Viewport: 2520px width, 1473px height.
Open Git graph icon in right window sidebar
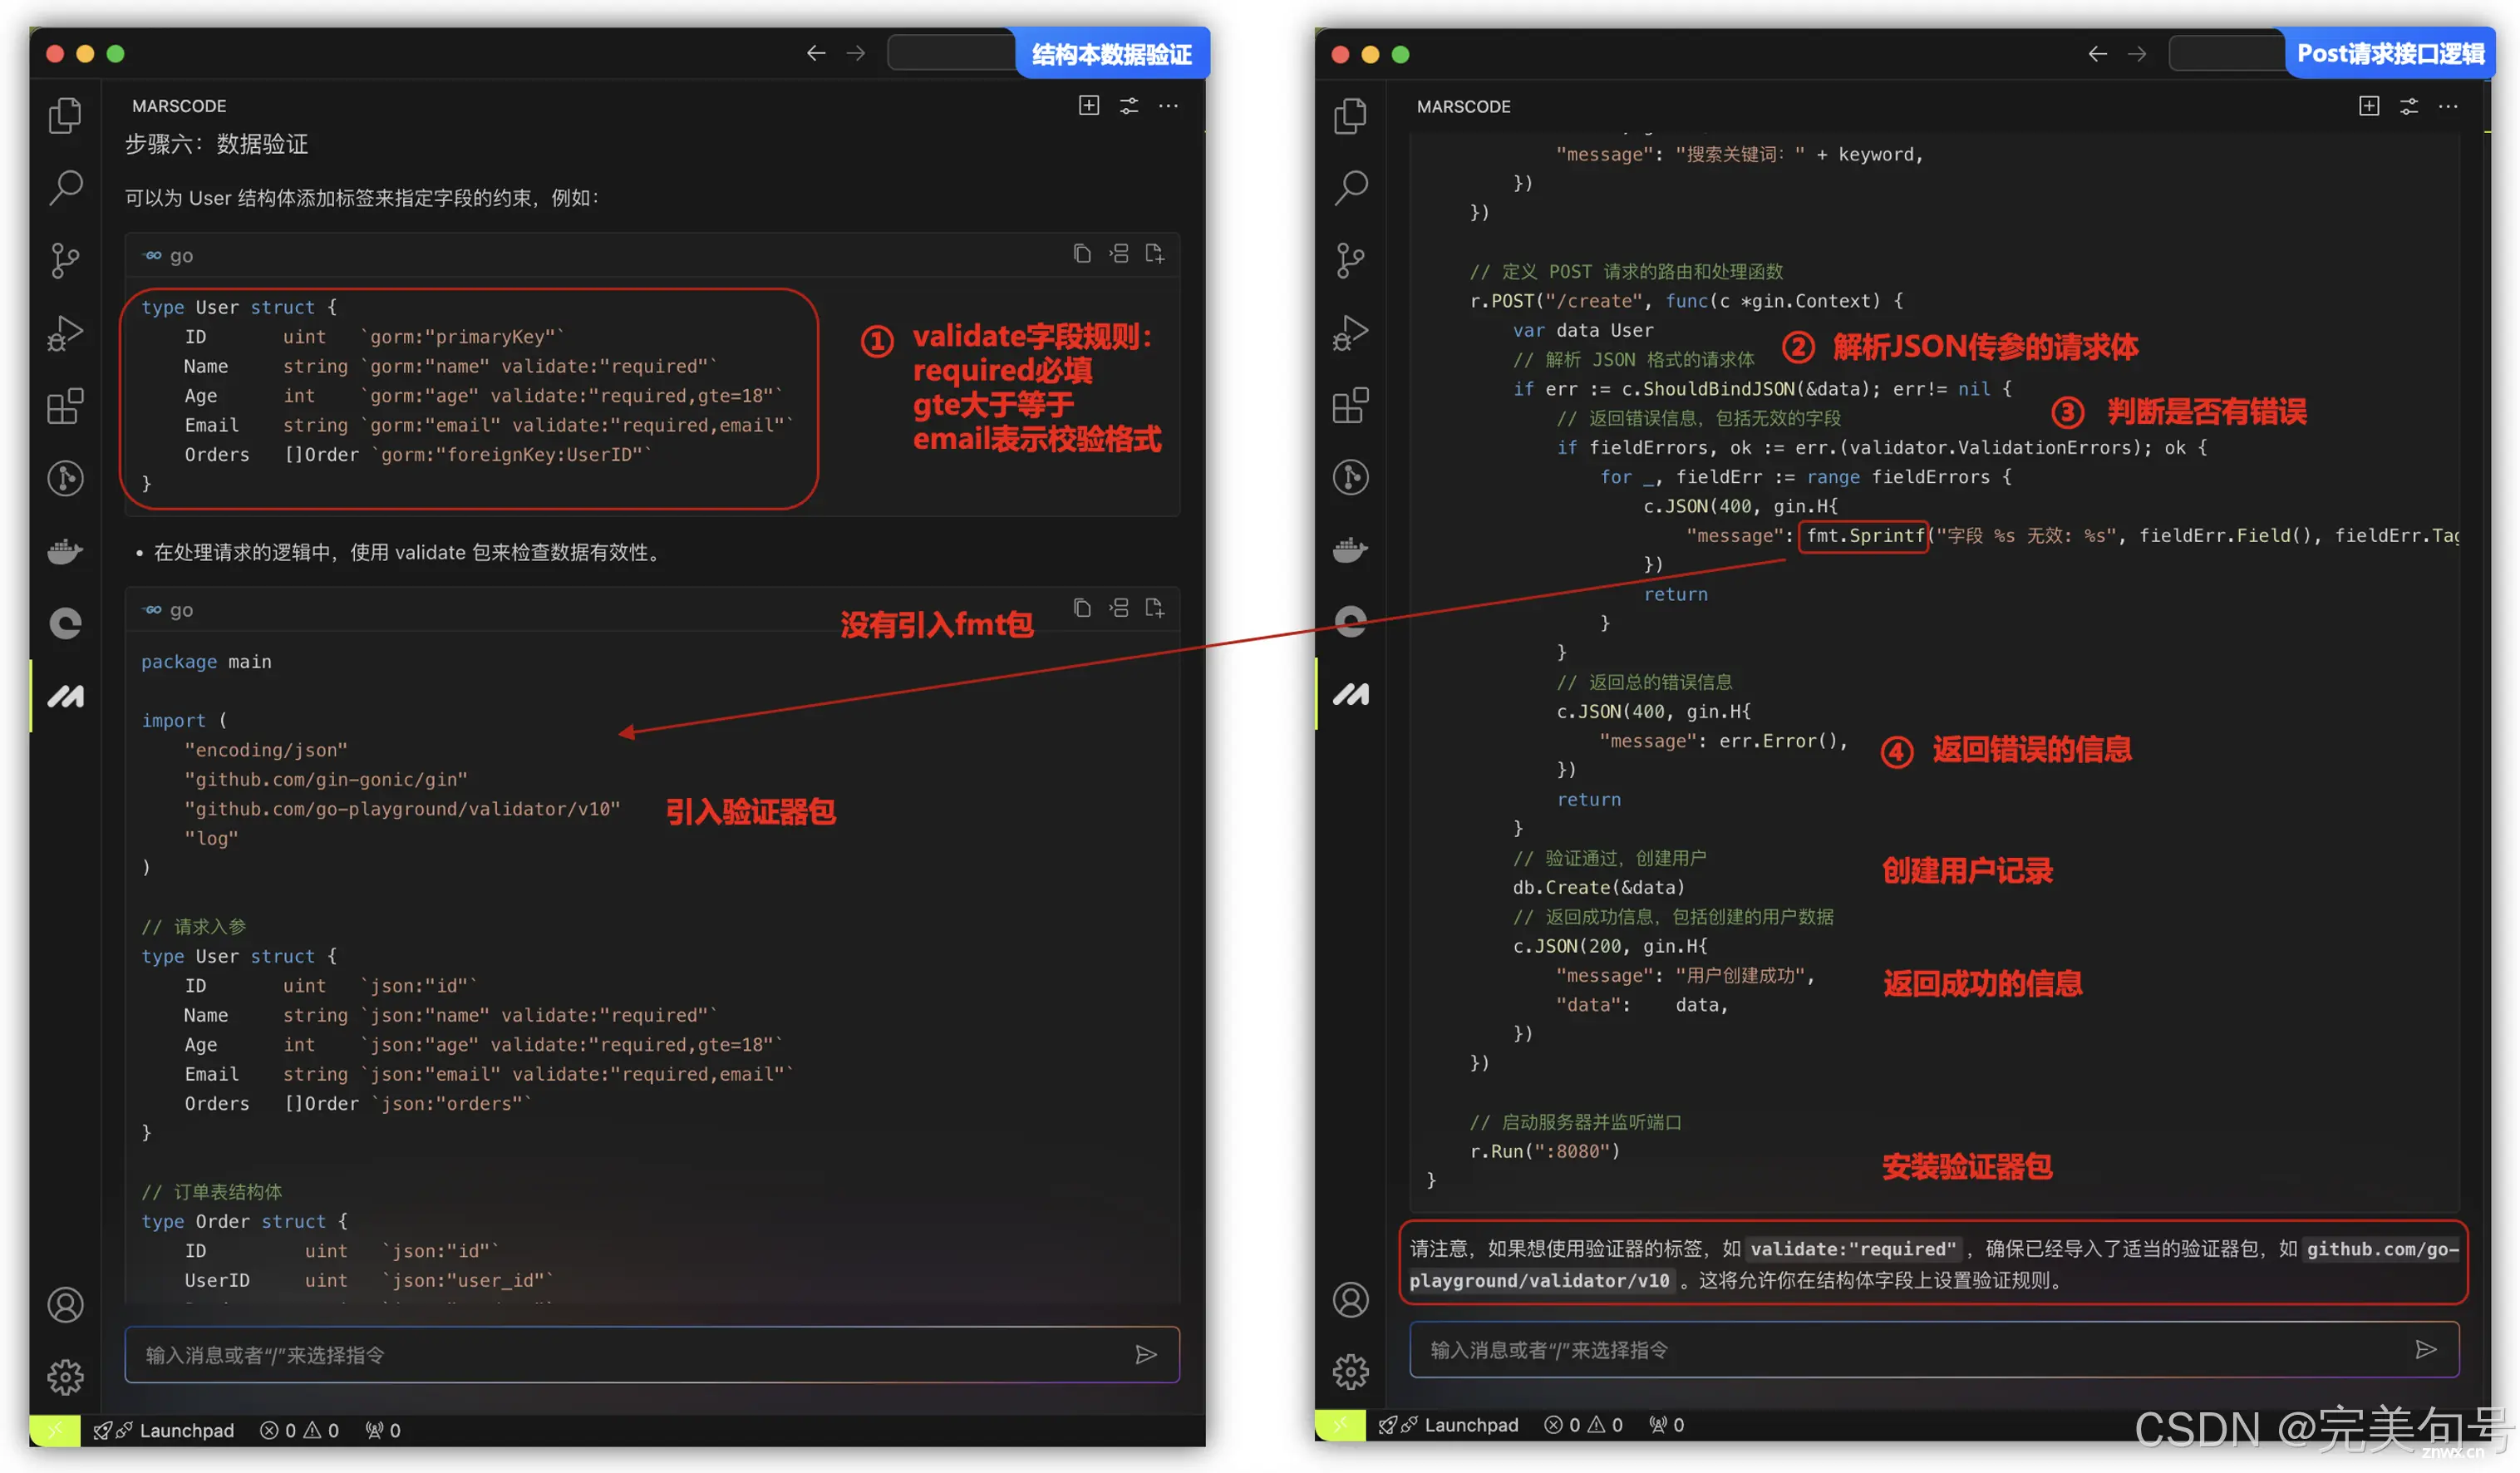[x=1350, y=477]
